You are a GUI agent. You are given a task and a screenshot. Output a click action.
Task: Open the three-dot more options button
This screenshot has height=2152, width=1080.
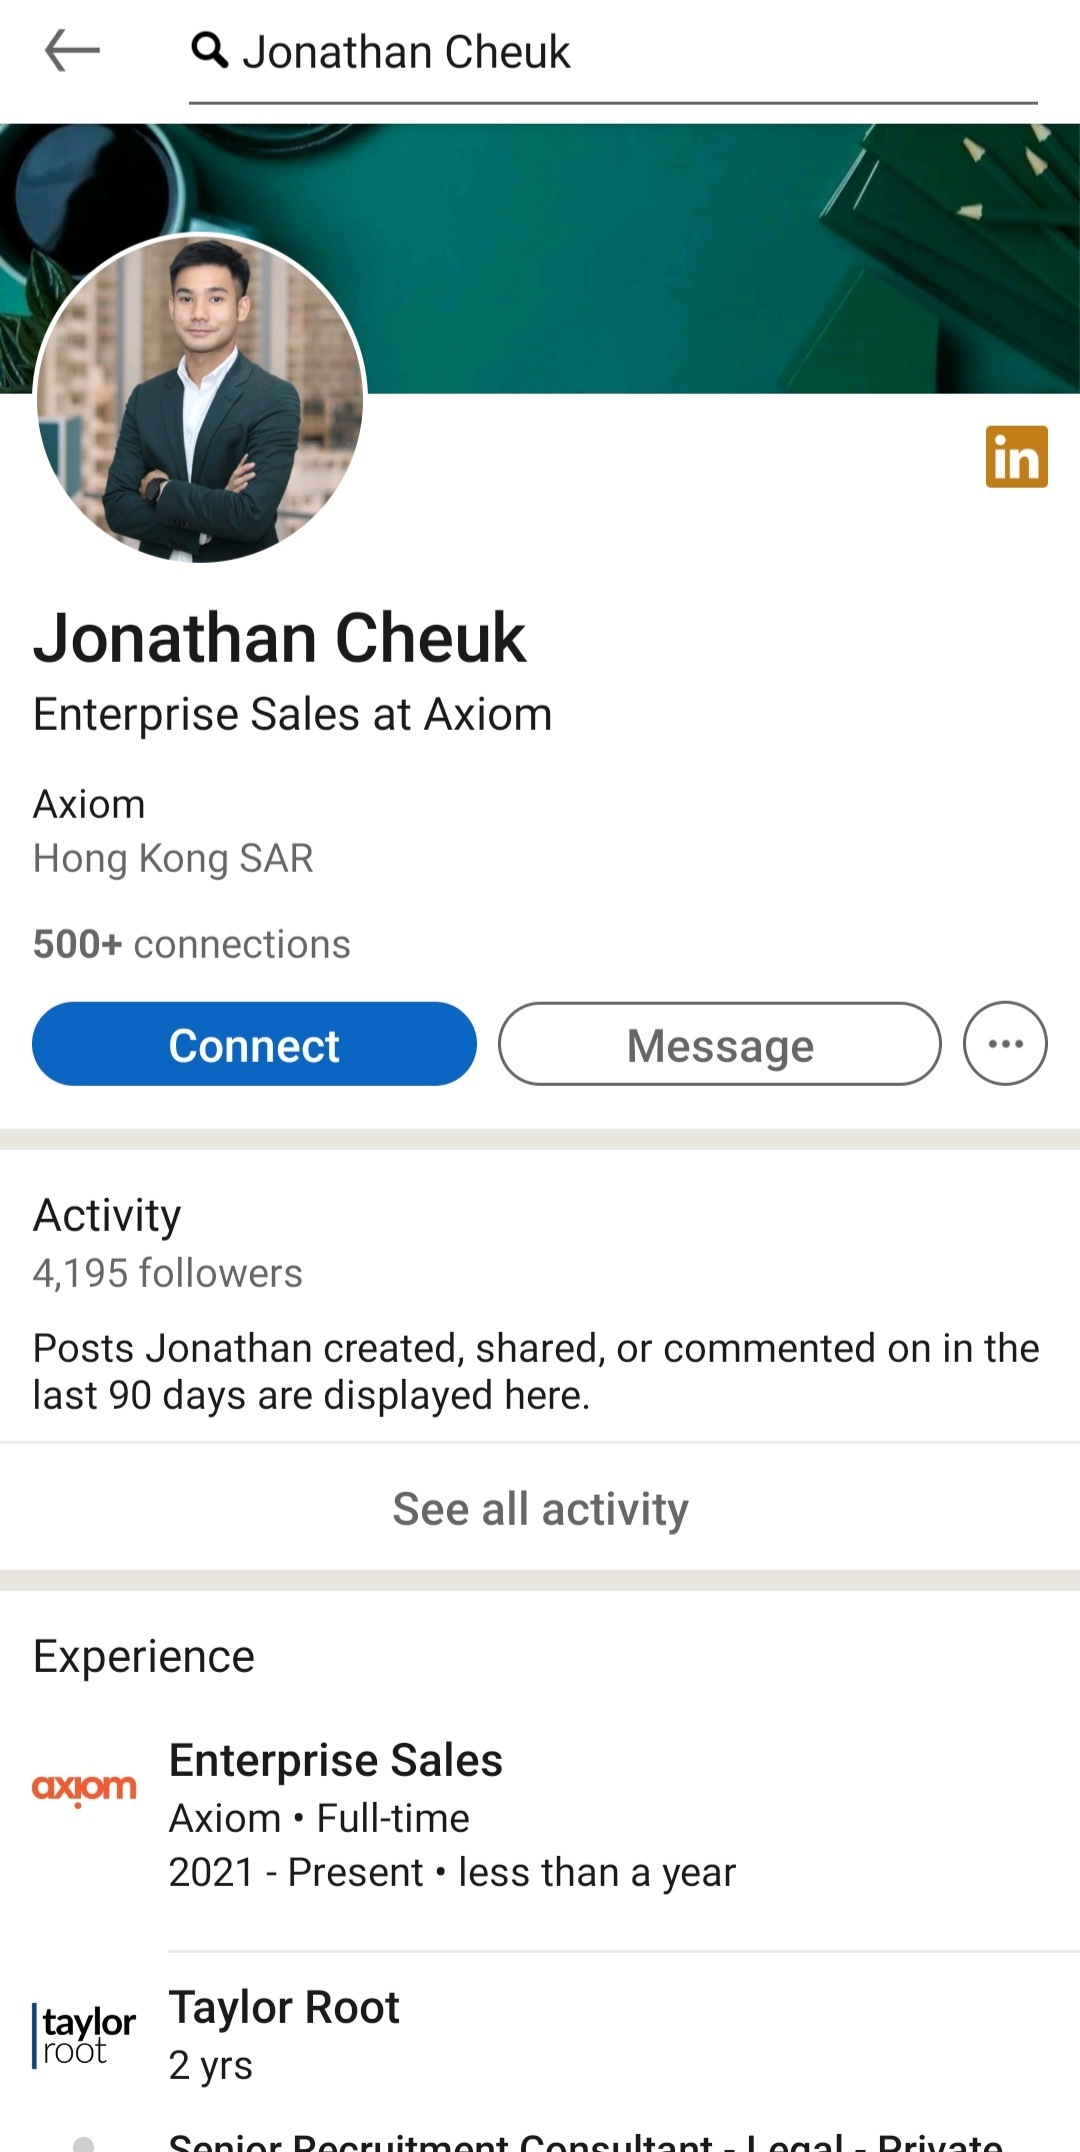click(1005, 1043)
